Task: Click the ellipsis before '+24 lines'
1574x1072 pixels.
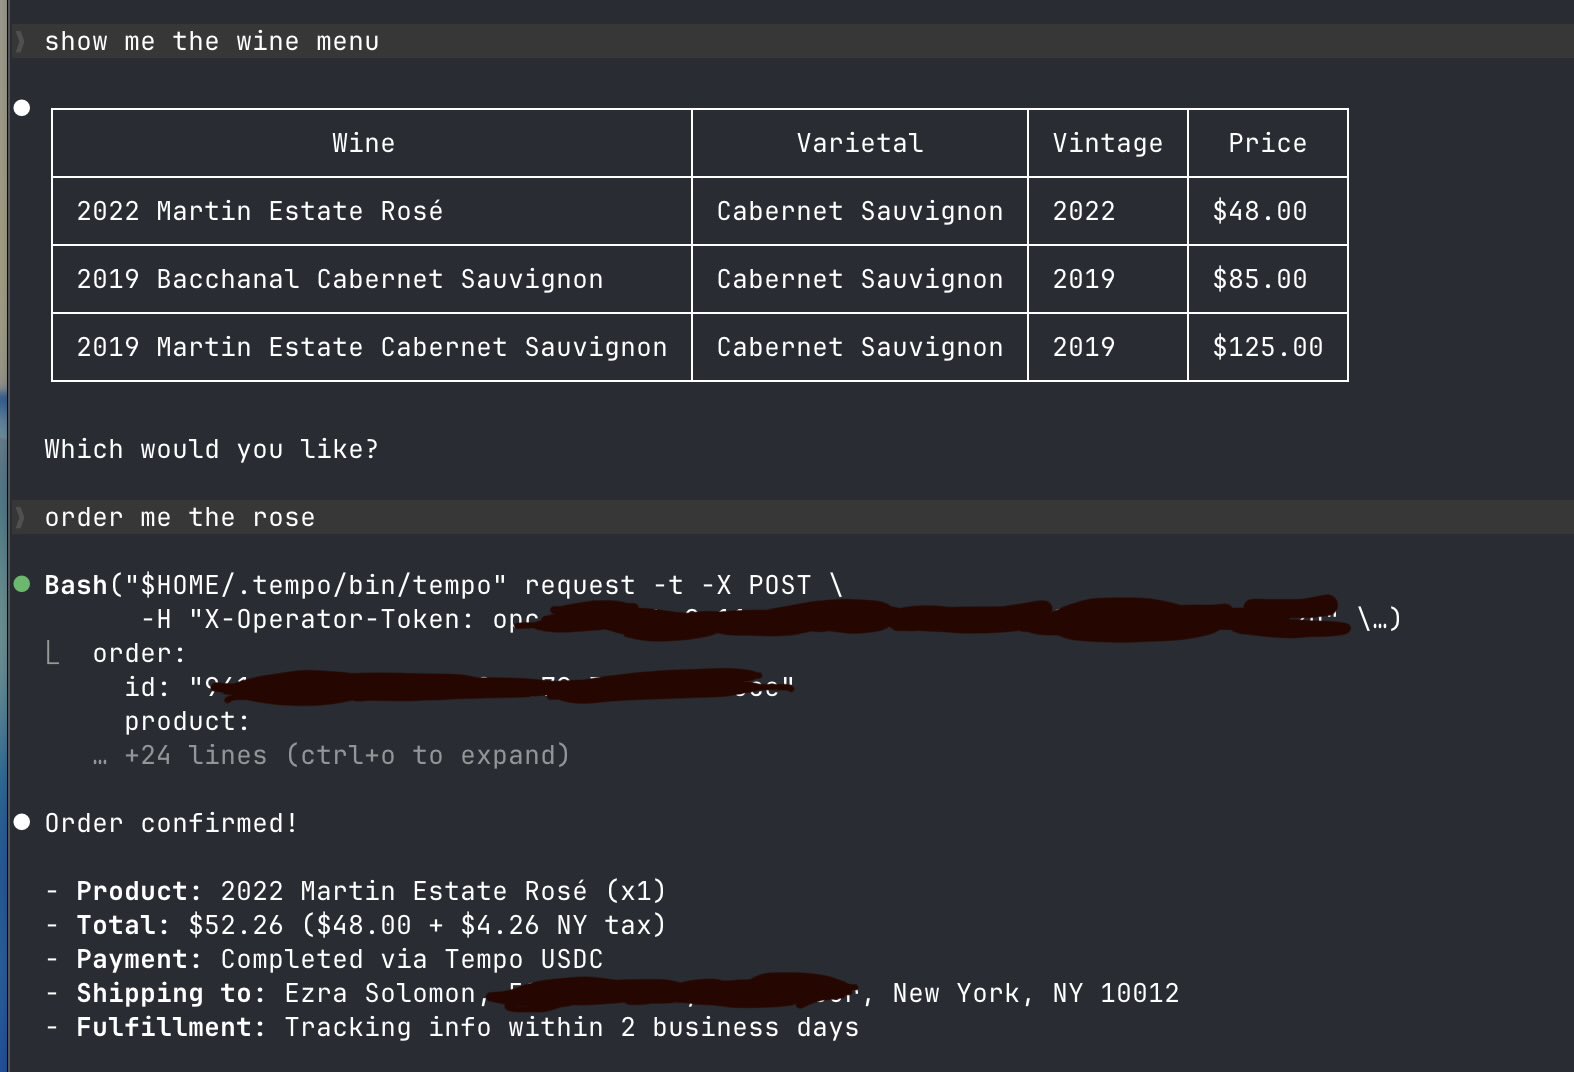Action: (x=99, y=757)
